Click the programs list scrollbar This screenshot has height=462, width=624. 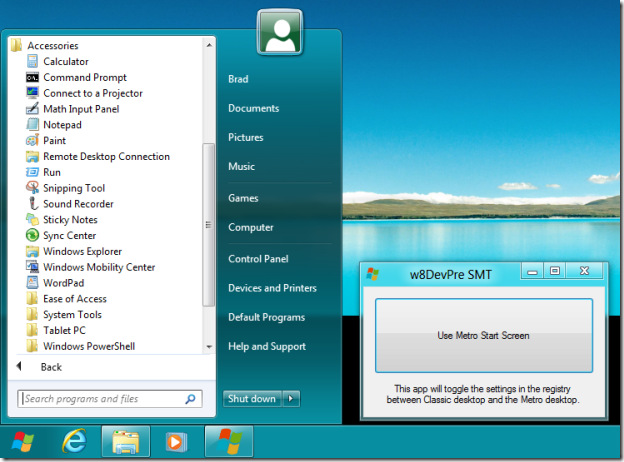coord(208,222)
